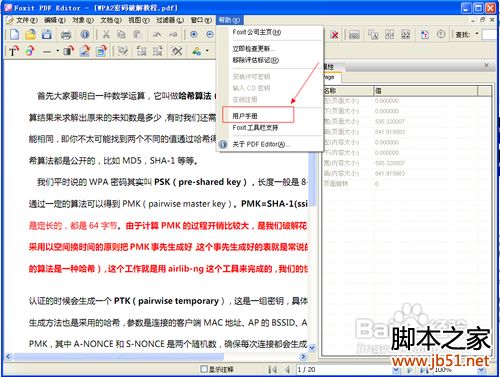Screen dimensions: 500x377
Task: Copy selection using the copy icon
Action: click(x=122, y=34)
